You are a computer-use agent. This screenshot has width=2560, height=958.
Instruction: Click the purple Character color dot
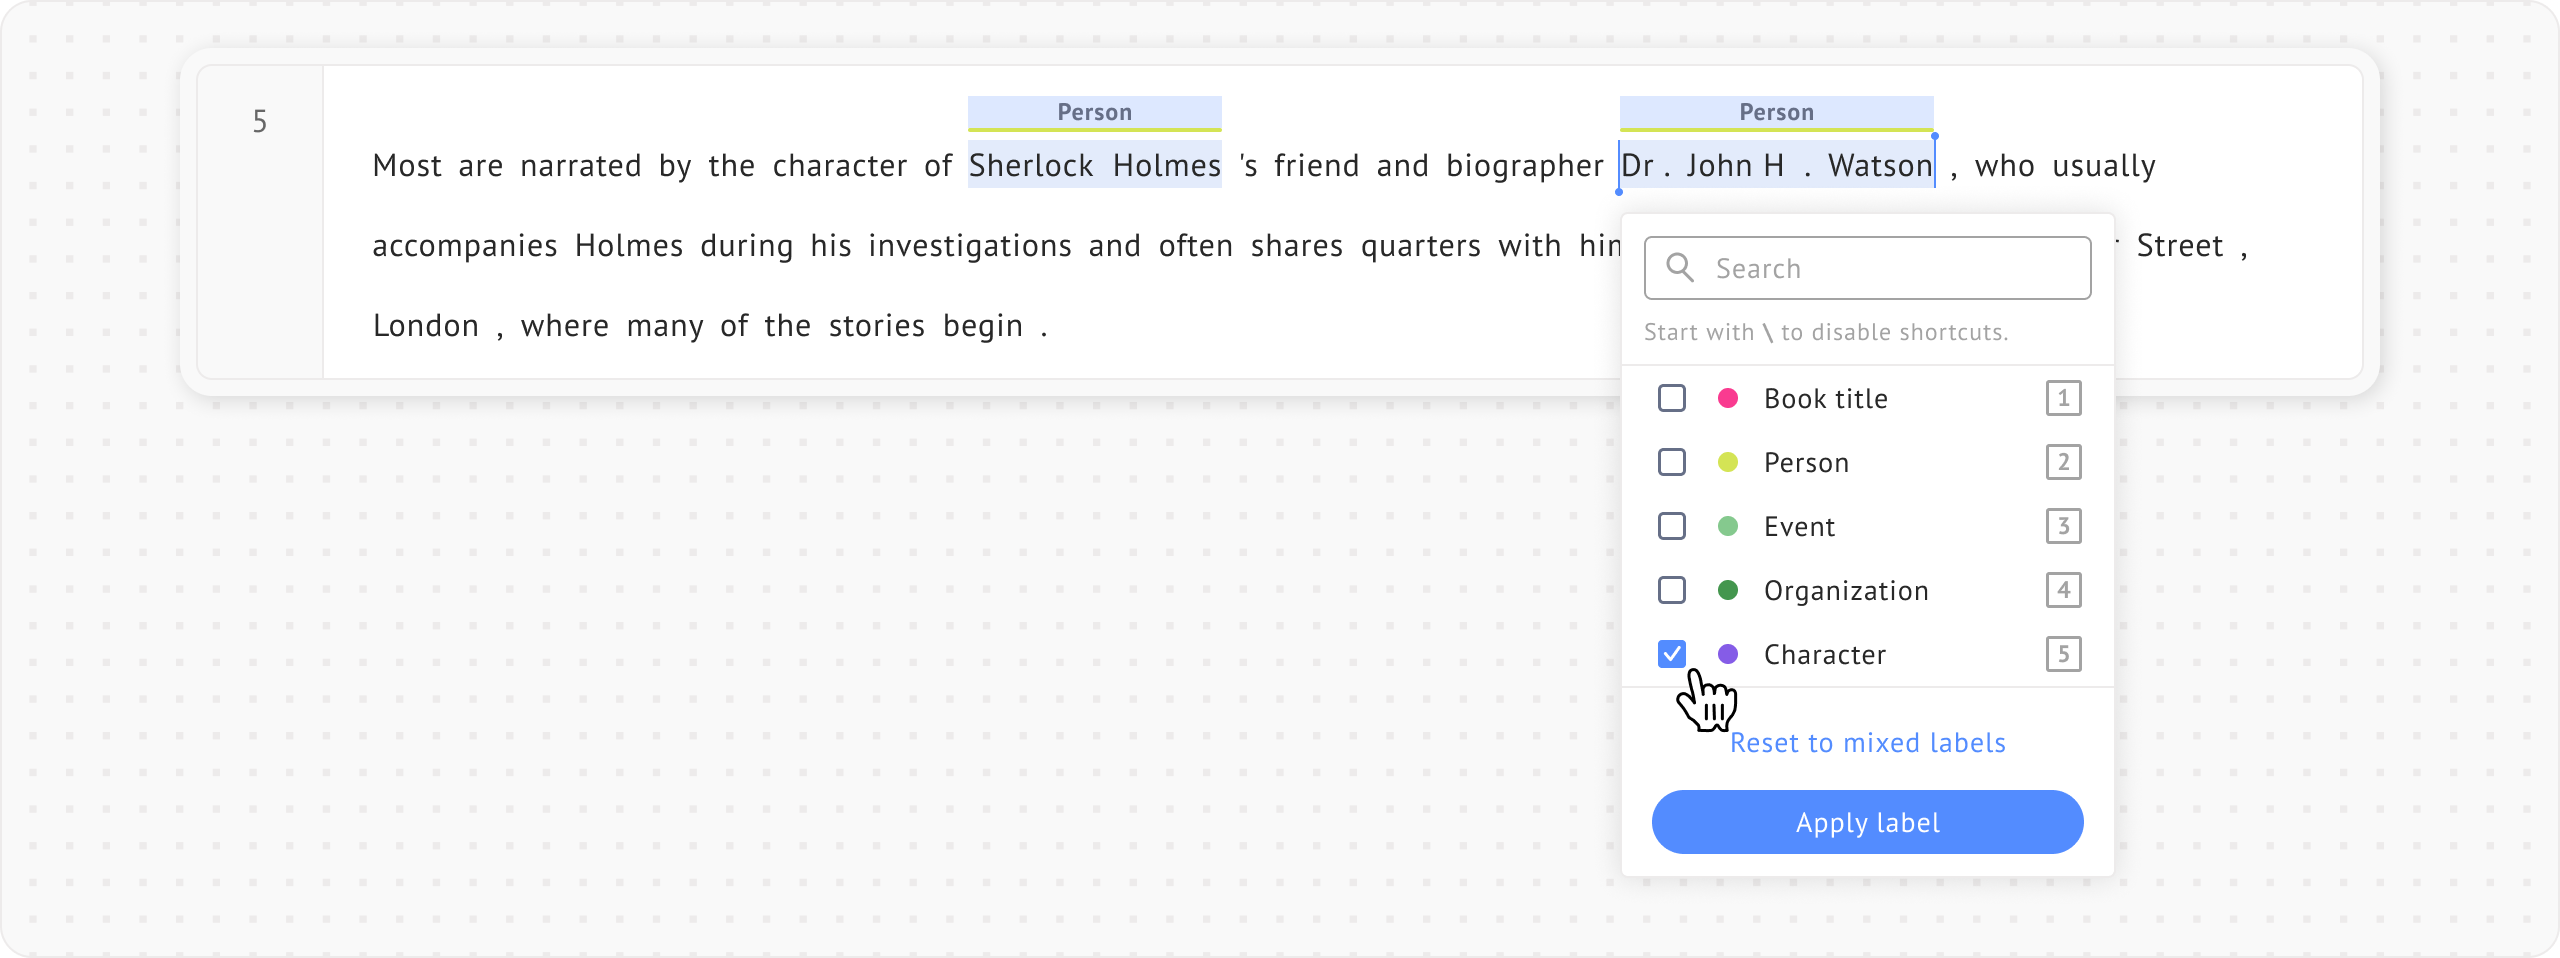coord(1727,654)
